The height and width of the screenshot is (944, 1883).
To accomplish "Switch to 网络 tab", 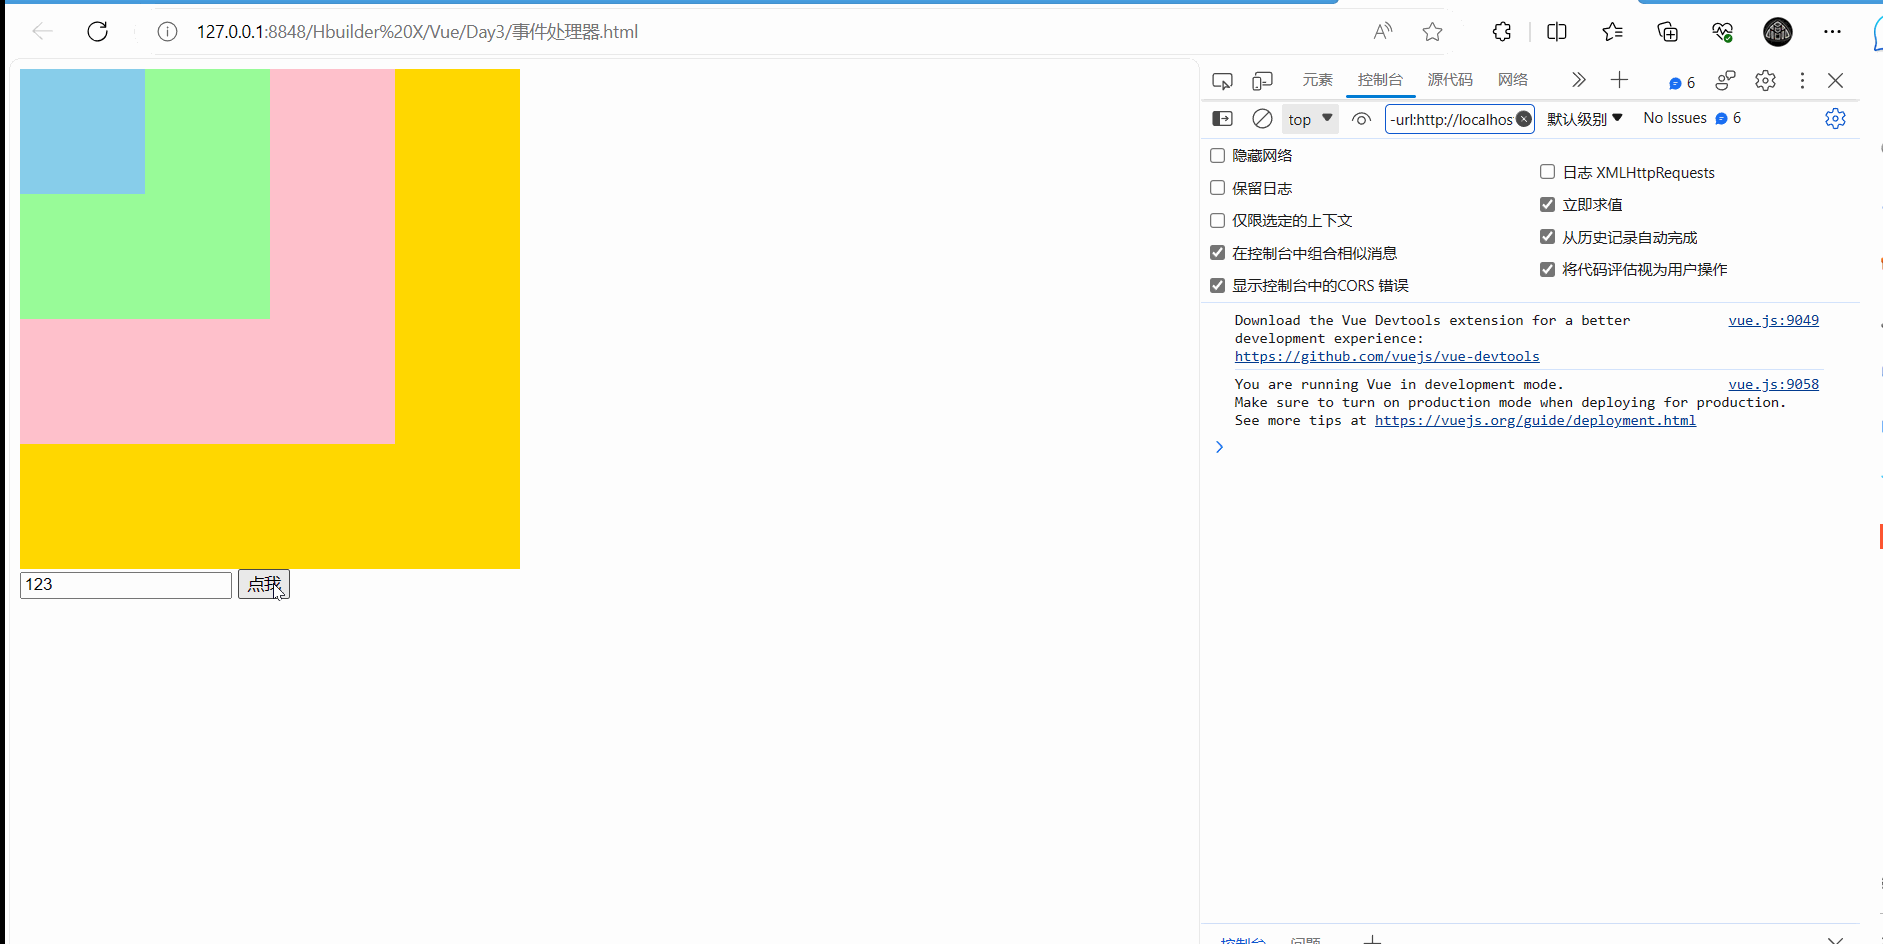I will pyautogui.click(x=1513, y=80).
